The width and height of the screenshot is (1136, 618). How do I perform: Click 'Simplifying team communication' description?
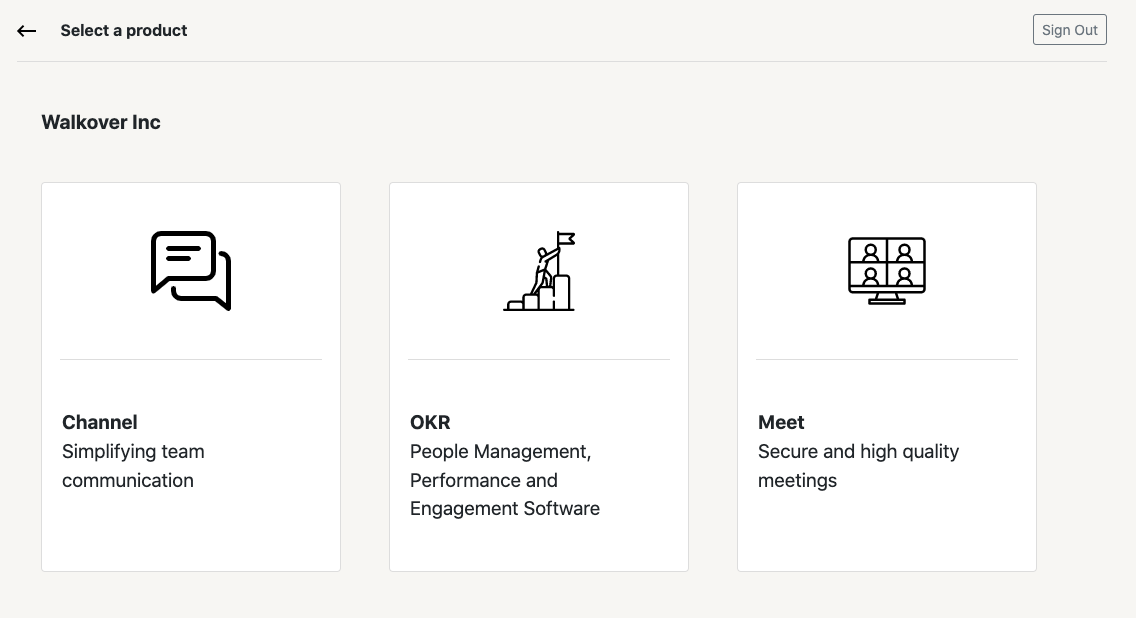(x=133, y=466)
